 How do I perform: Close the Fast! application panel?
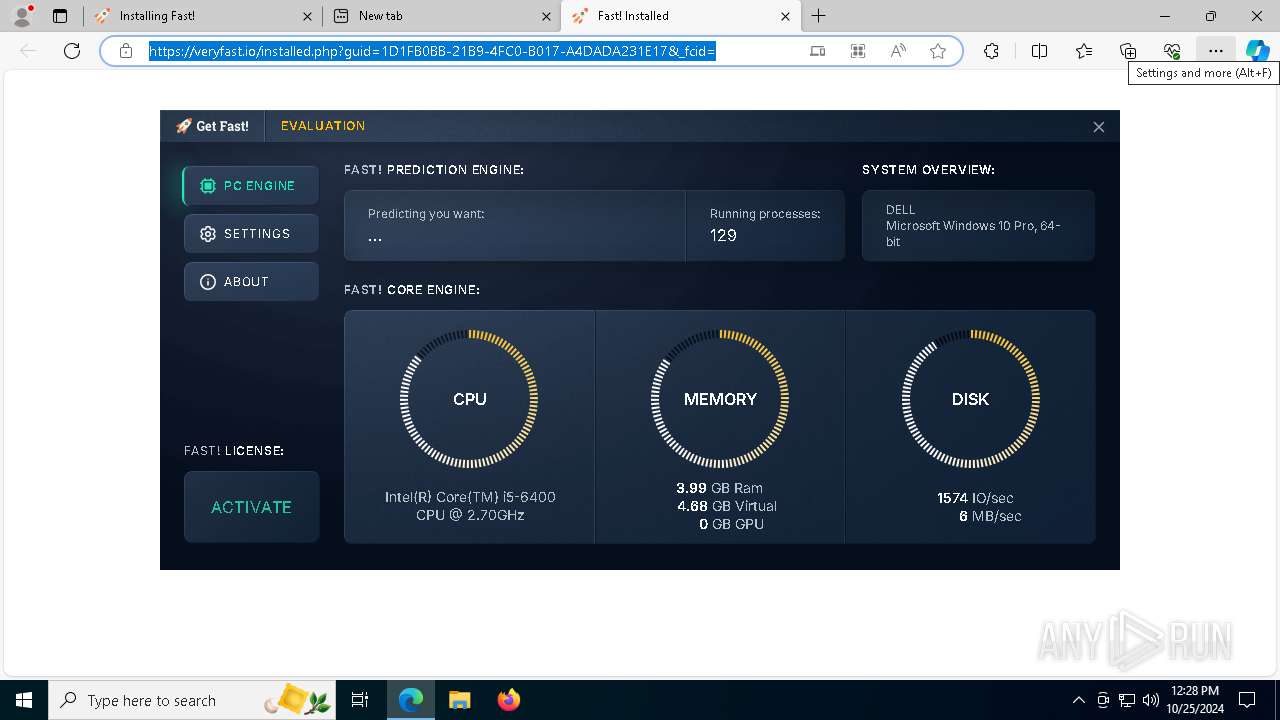tap(1098, 127)
